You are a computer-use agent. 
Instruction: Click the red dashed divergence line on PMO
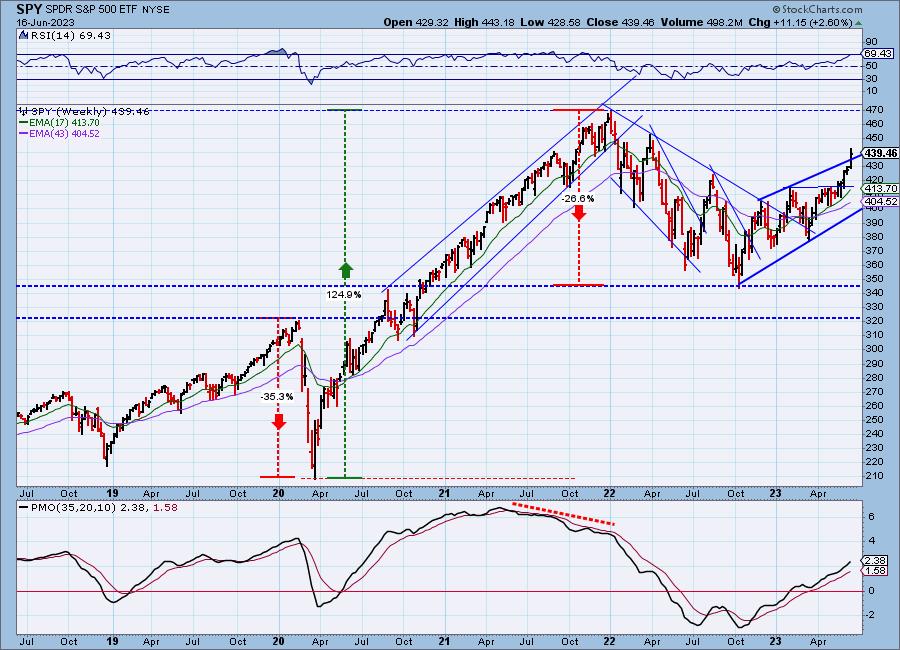point(563,514)
